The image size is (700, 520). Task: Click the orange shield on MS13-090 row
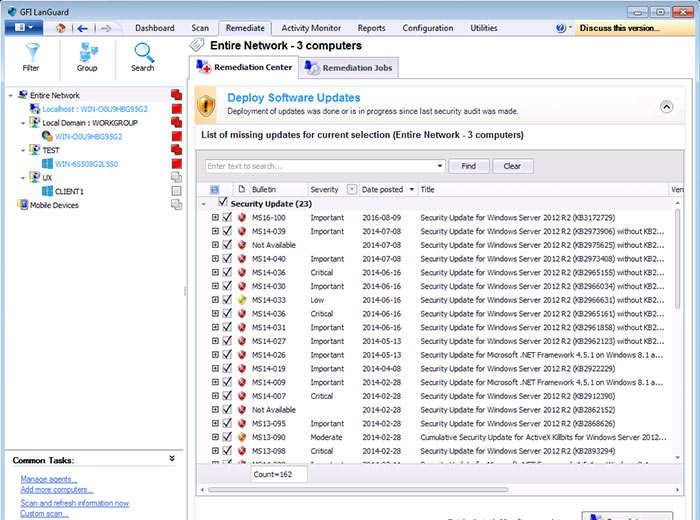242,437
